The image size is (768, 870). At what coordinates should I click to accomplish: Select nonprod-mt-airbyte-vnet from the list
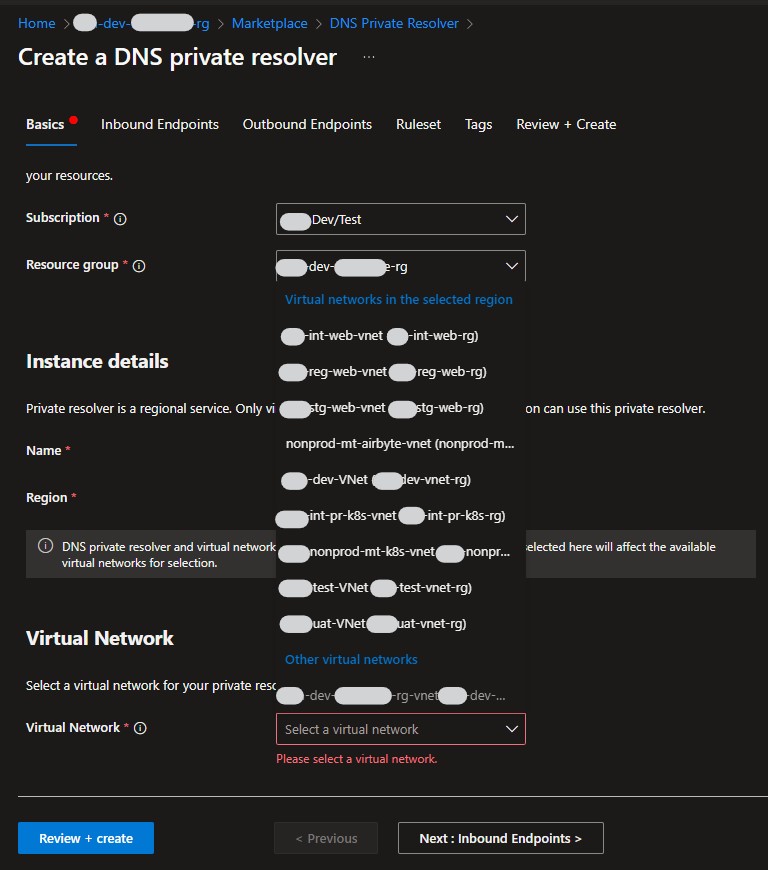pyautogui.click(x=397, y=443)
